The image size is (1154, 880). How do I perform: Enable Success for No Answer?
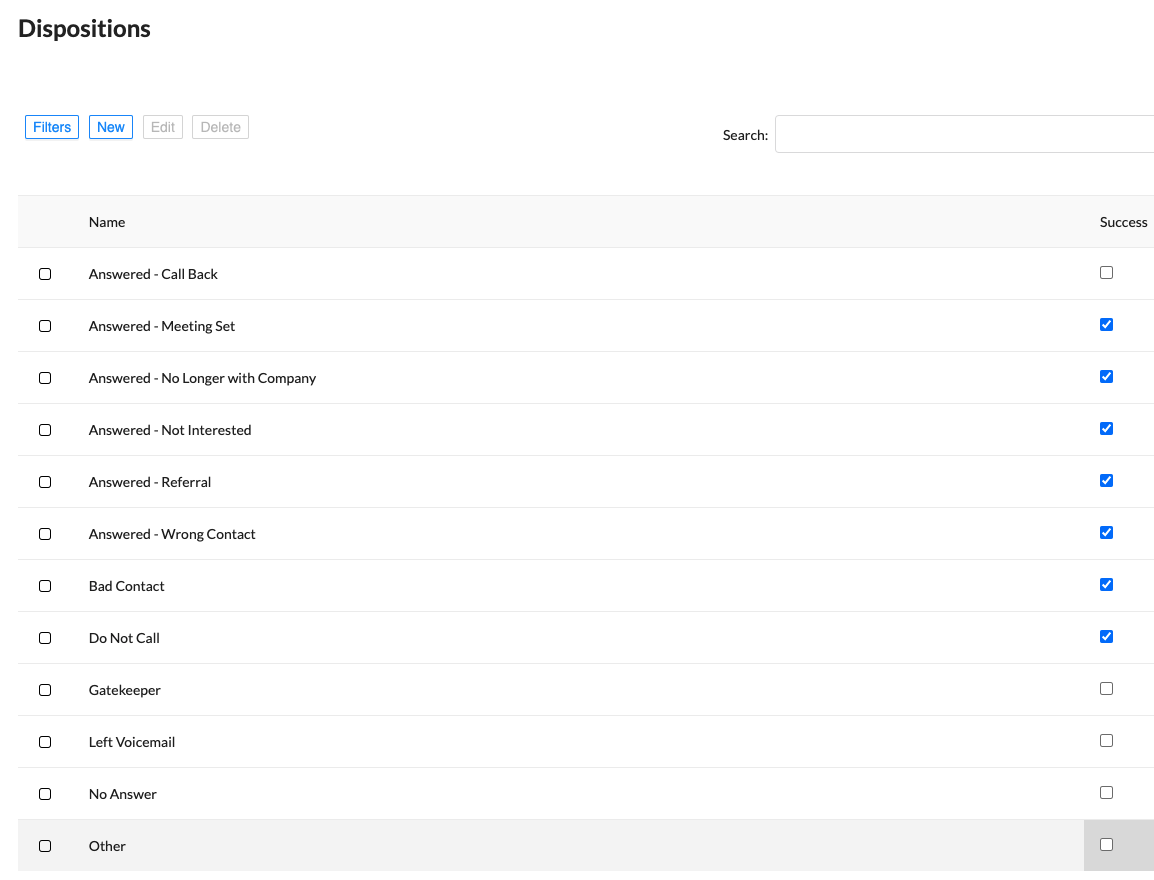(1106, 792)
